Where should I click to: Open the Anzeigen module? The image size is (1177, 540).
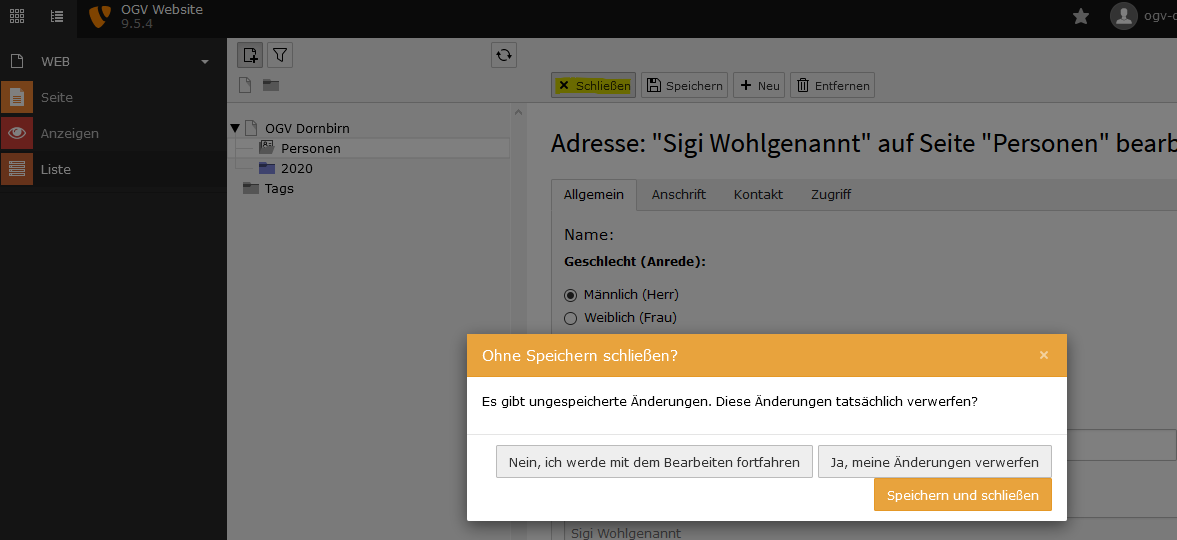click(69, 134)
